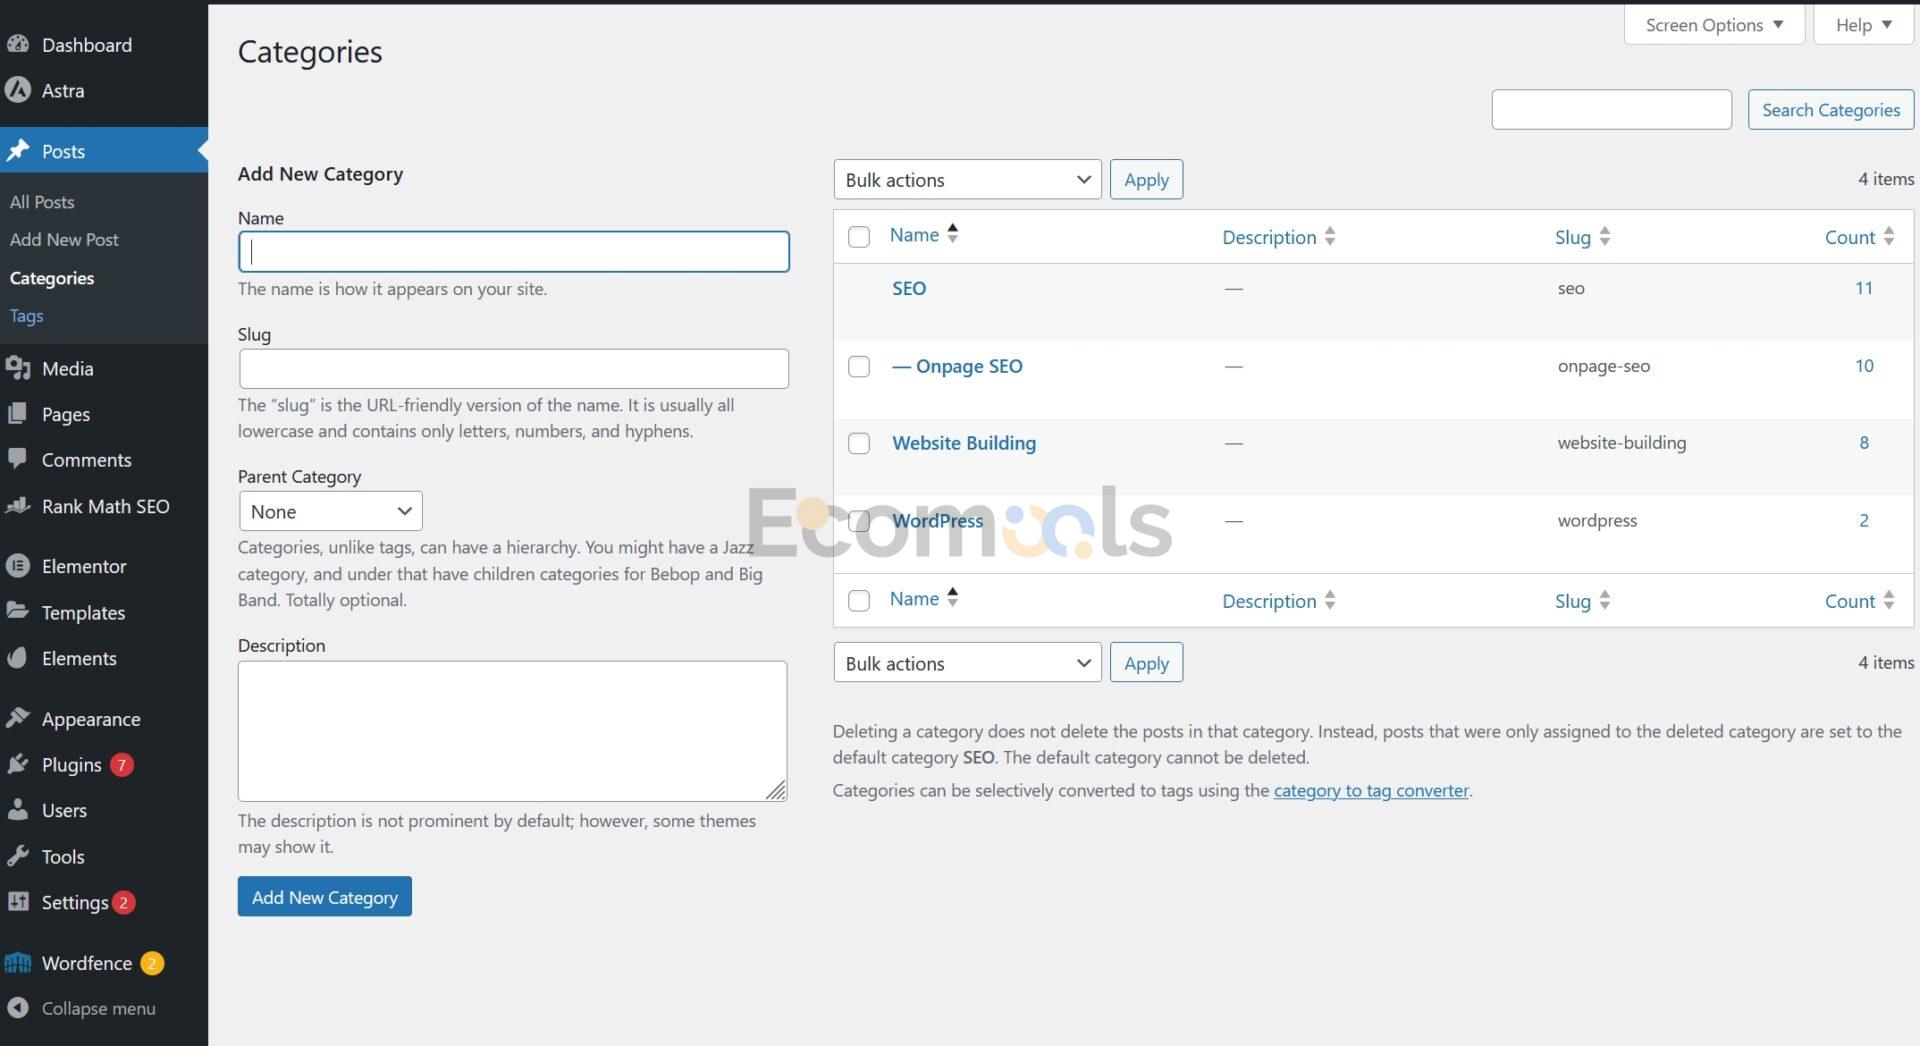This screenshot has height=1046, width=1920.
Task: Click the Add New Category button
Action: pos(324,897)
